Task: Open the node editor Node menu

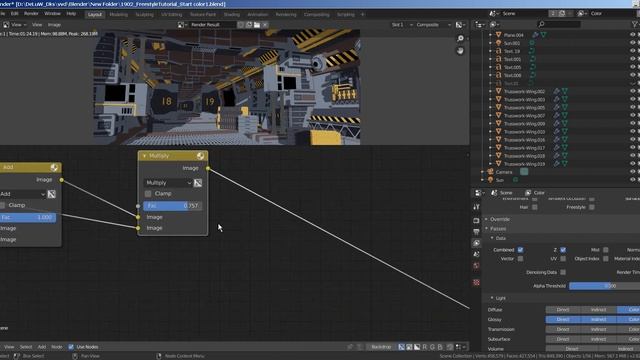Action: (57, 347)
